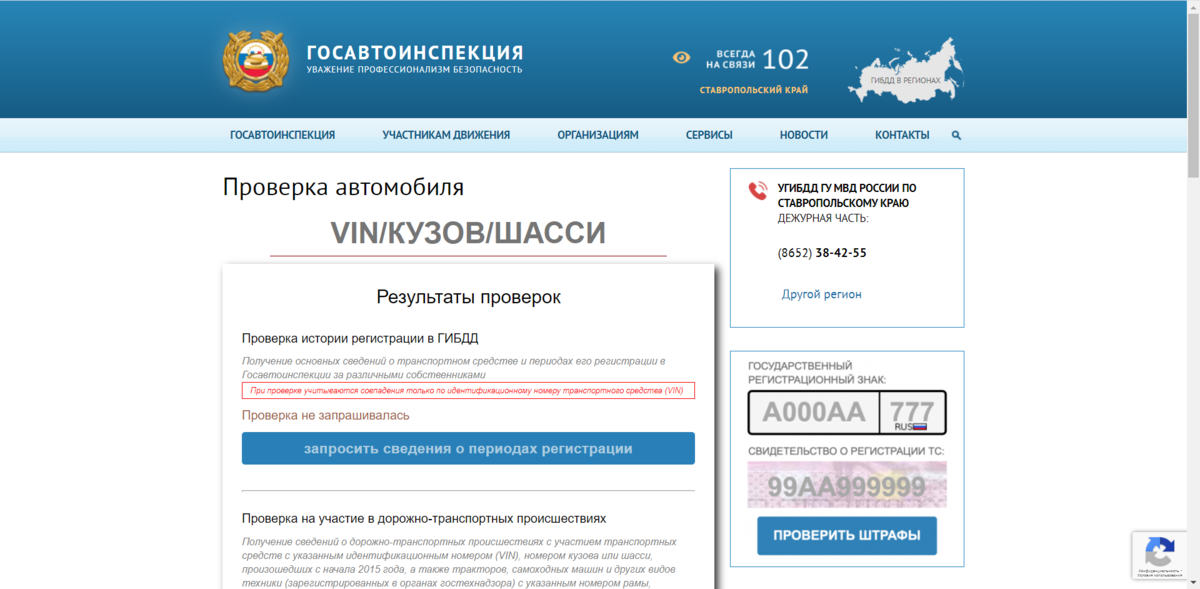
Task: Click the search magnifier in the navigation bar
Action: coord(956,135)
